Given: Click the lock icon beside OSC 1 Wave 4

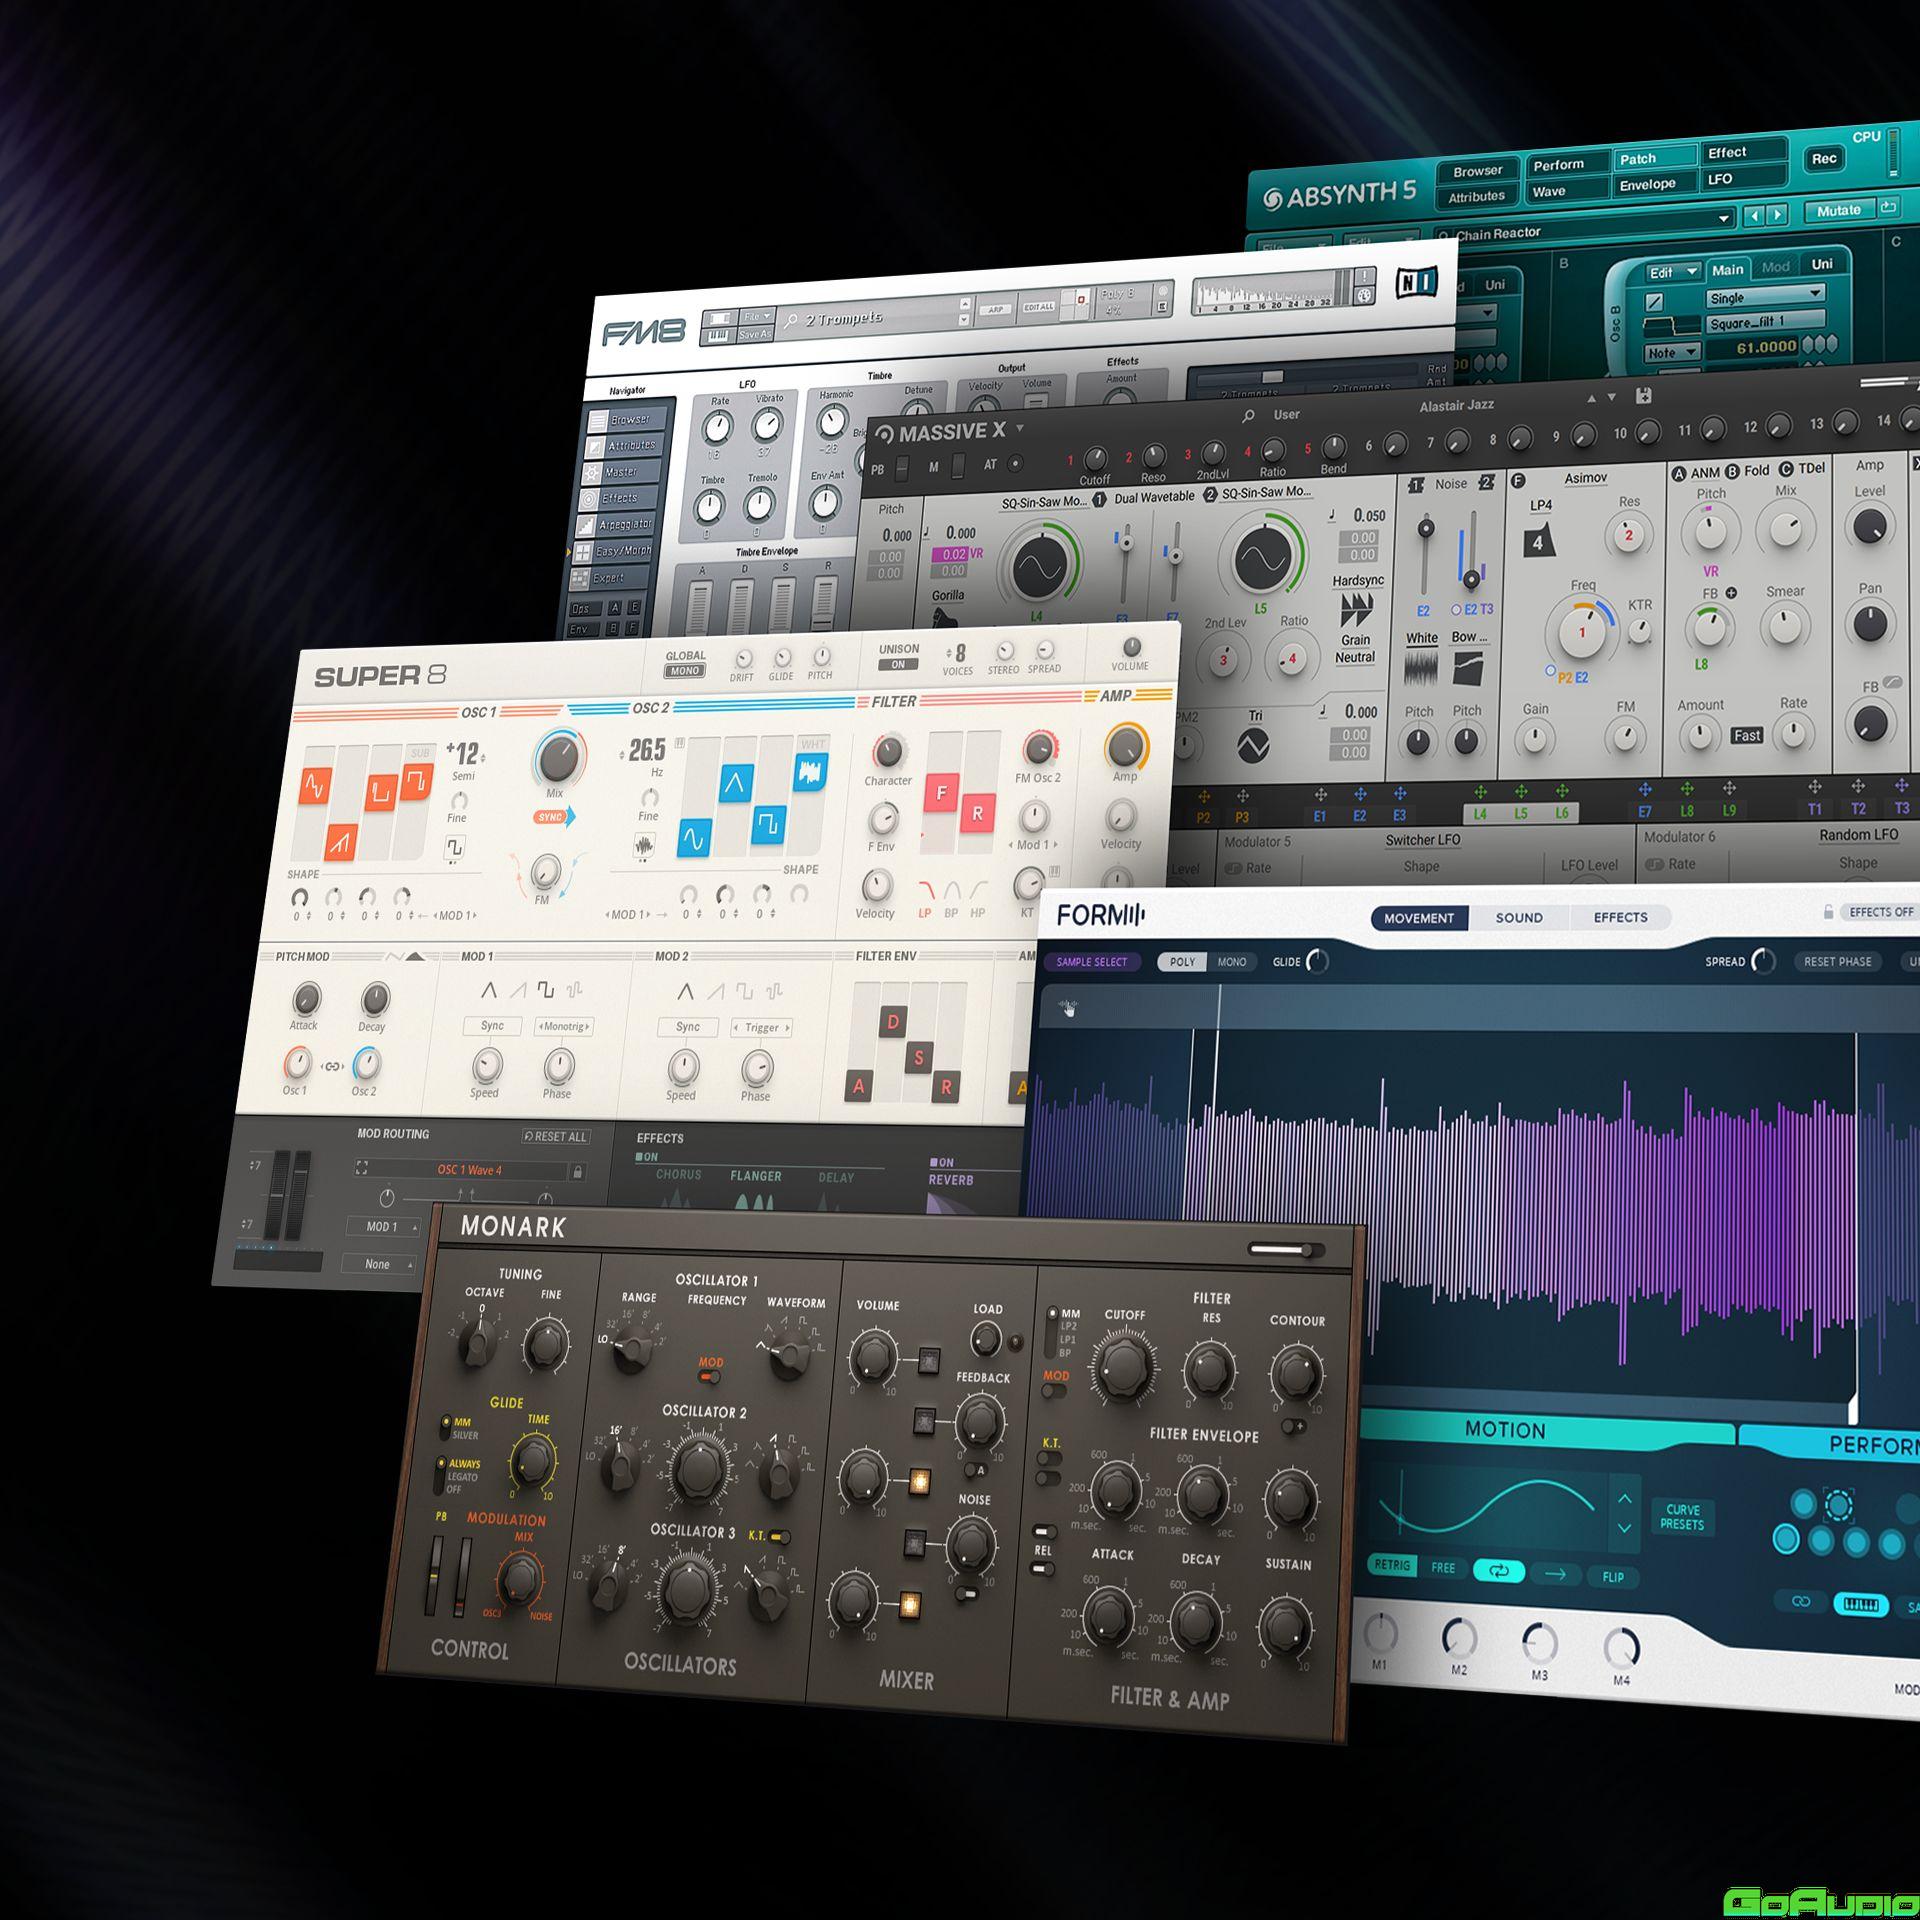Looking at the screenshot, I should 577,1171.
